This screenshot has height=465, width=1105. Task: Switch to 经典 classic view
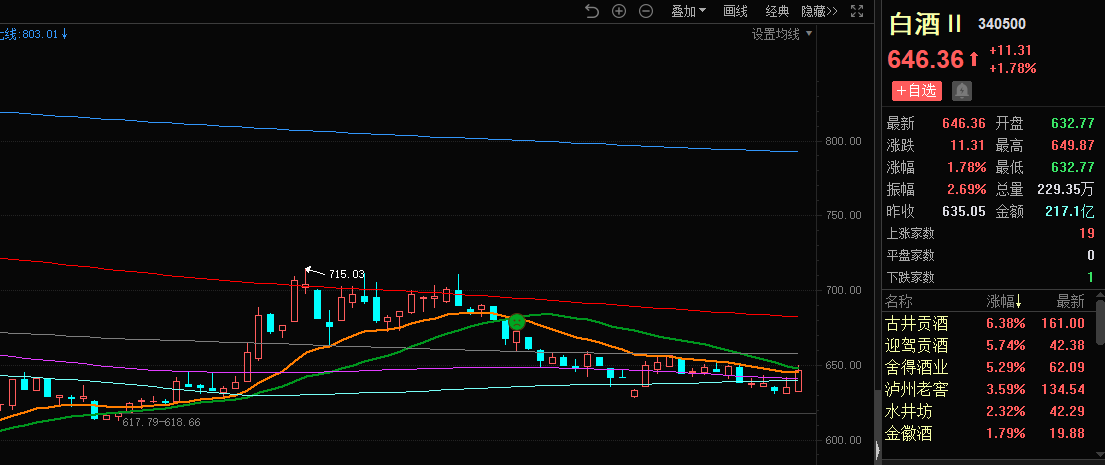click(777, 11)
